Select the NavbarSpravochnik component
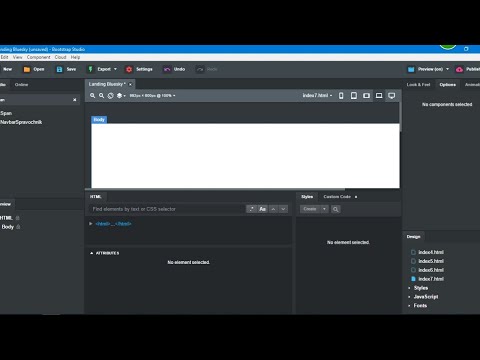Screen dimensions: 480x360 pyautogui.click(x=21, y=122)
